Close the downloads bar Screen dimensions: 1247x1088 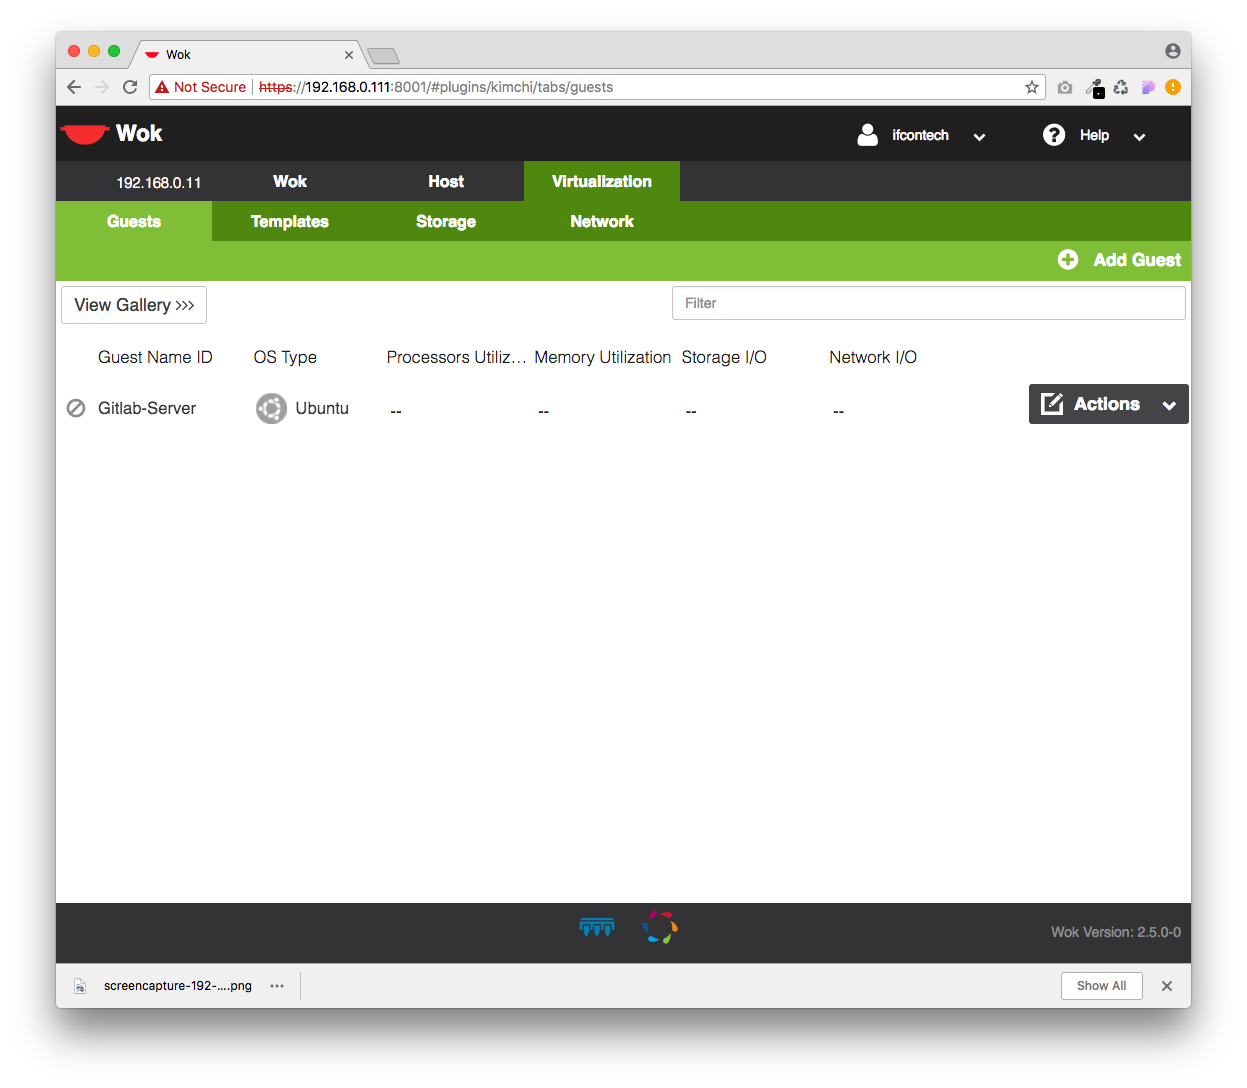tap(1166, 986)
